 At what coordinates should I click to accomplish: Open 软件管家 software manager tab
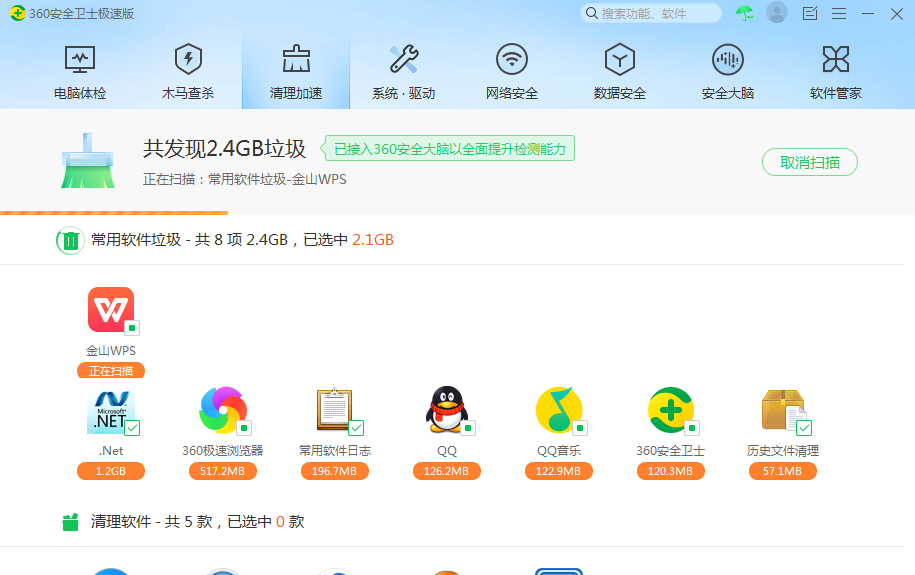(x=836, y=73)
